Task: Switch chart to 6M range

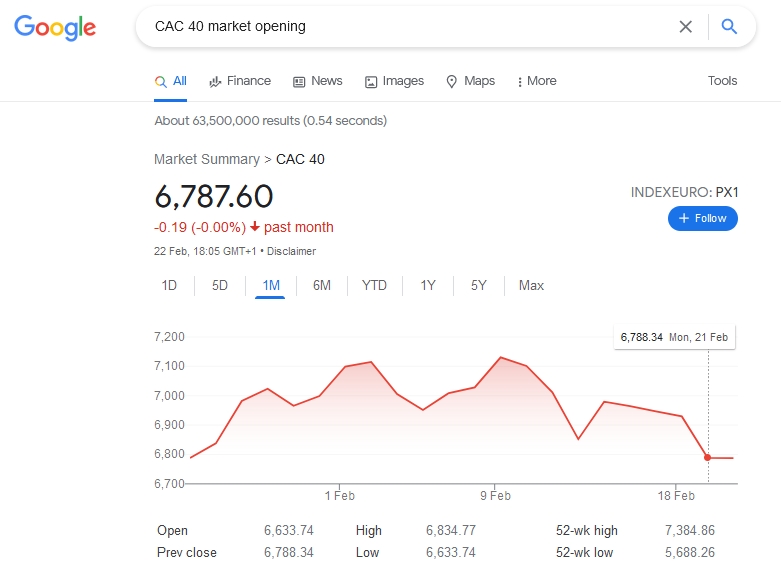Action: click(321, 286)
